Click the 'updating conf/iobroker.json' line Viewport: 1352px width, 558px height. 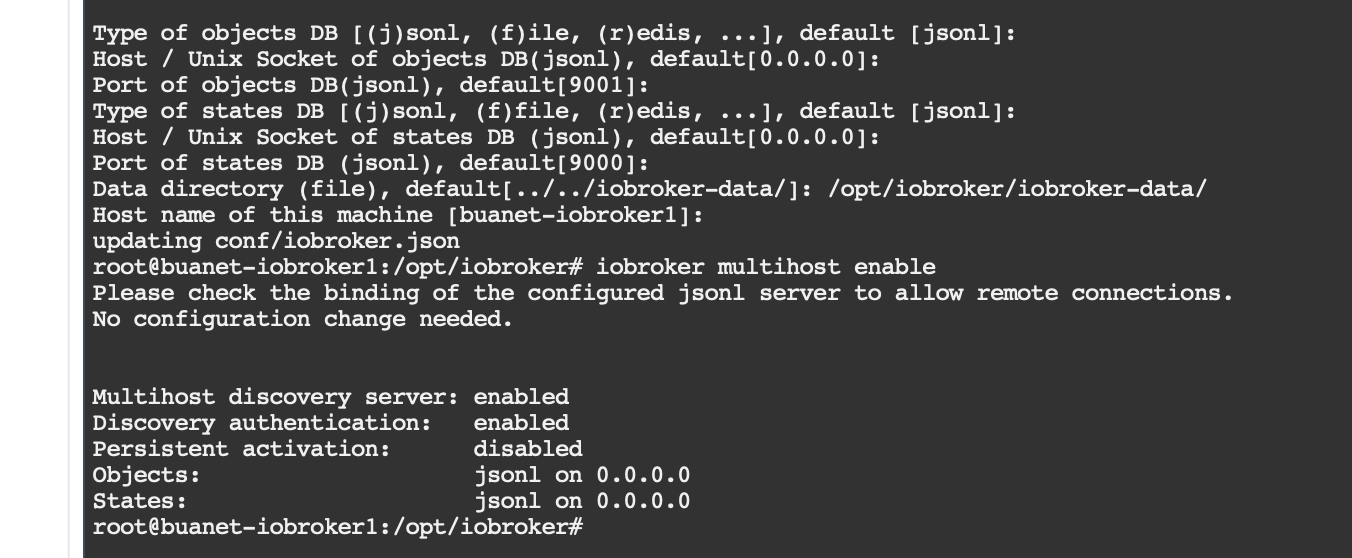276,241
